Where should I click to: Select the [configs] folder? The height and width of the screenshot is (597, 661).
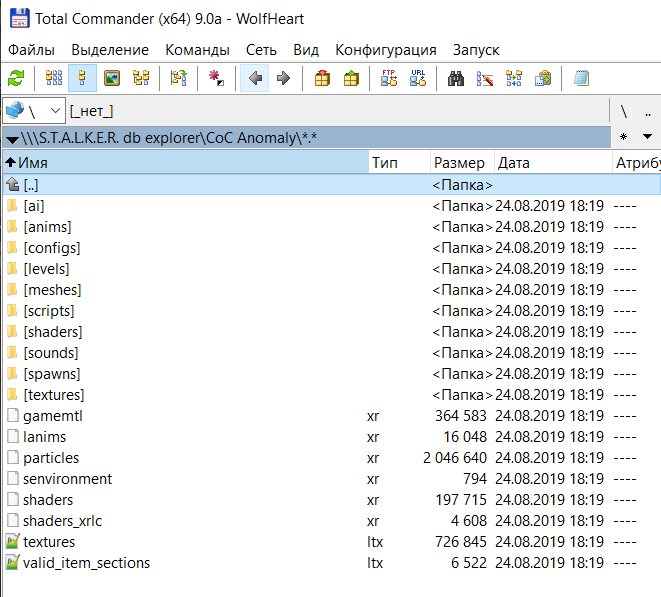coord(331,248)
